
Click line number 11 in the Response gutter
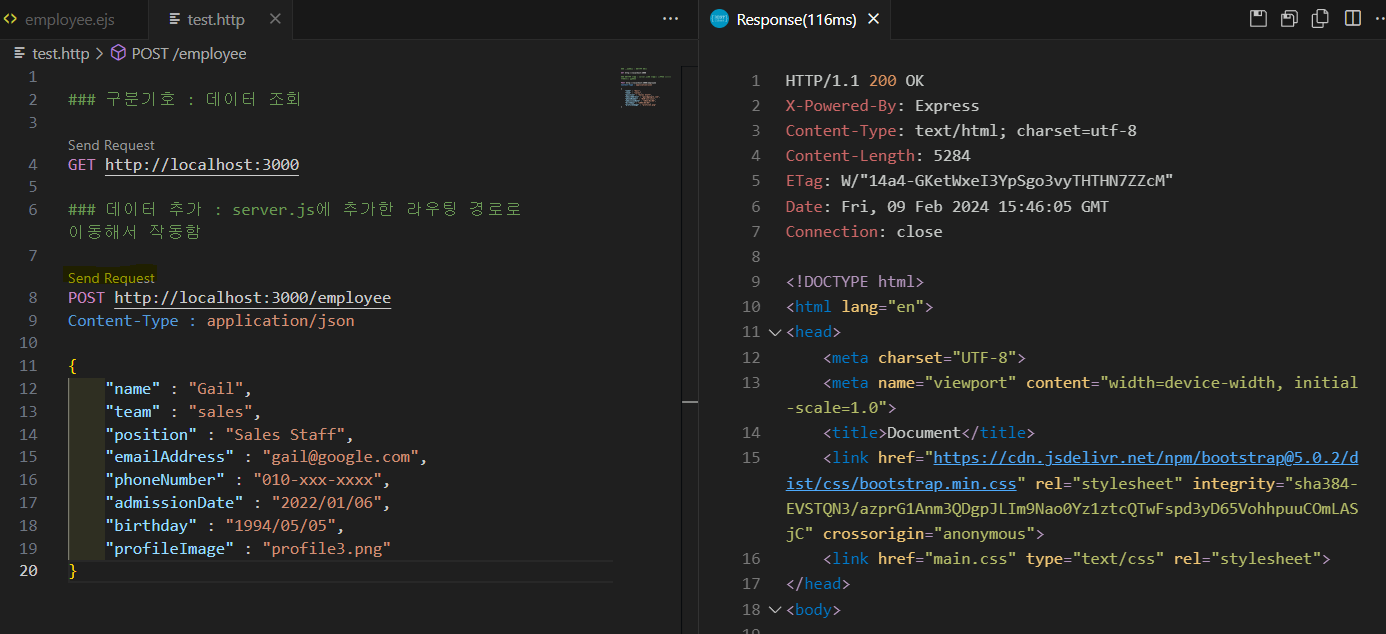751,332
